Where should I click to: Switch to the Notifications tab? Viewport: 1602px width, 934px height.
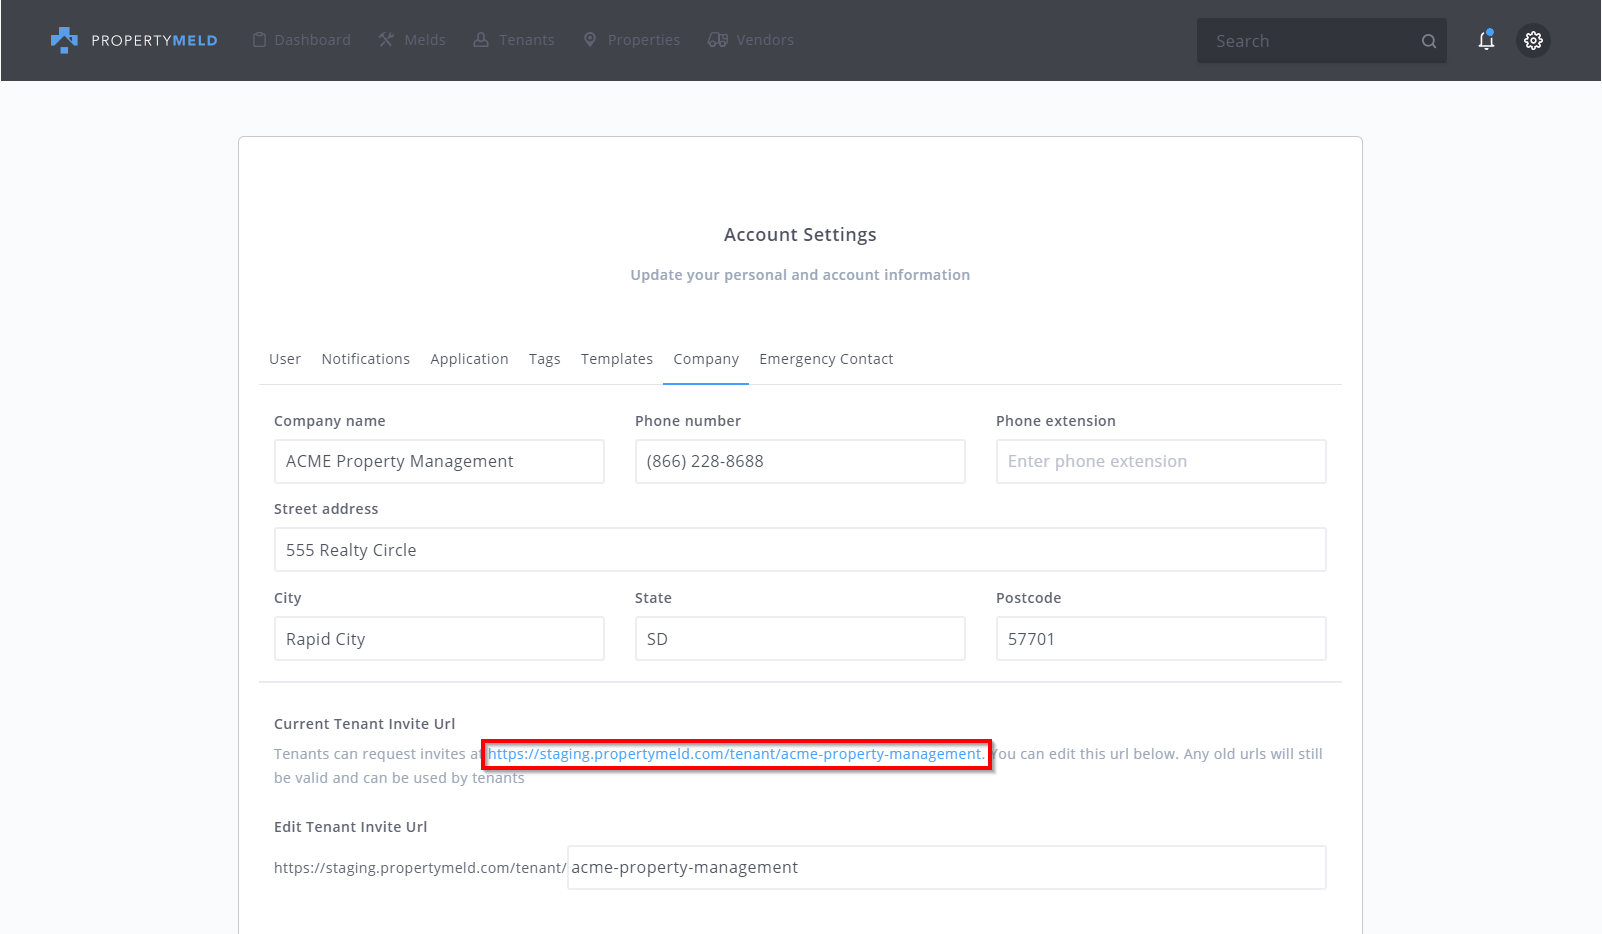coord(366,359)
